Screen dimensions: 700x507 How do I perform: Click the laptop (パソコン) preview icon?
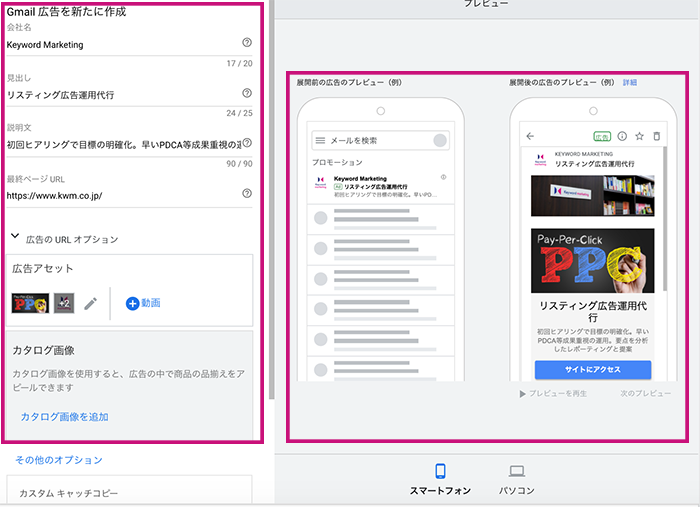[x=517, y=471]
